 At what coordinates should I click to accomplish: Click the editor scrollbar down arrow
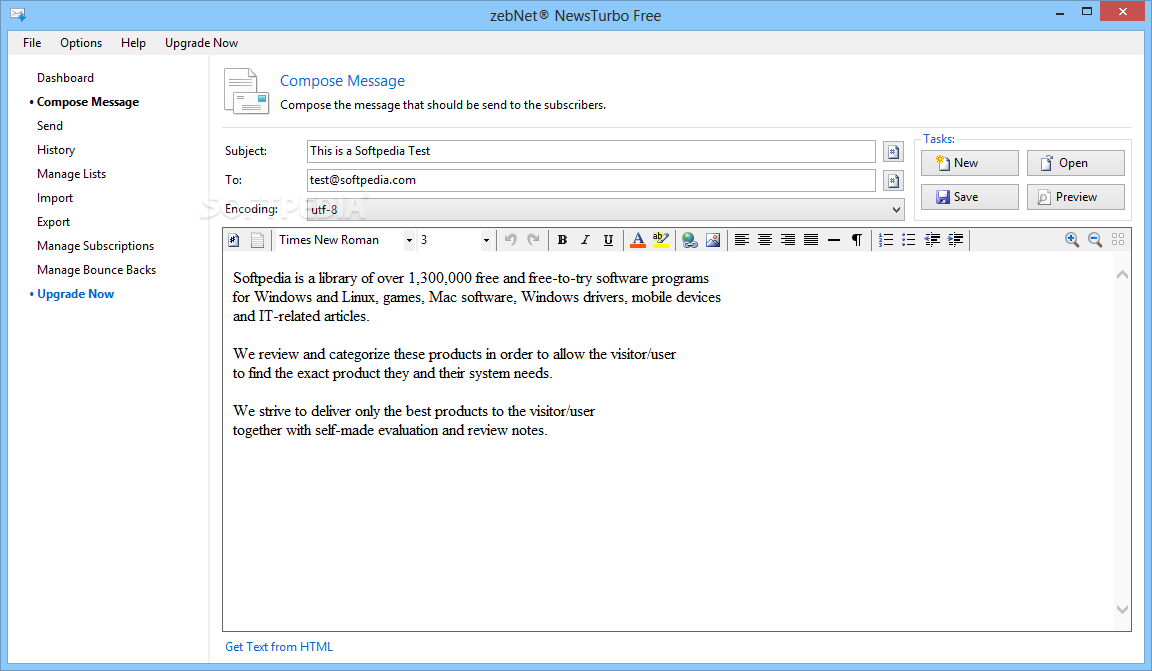click(1122, 609)
